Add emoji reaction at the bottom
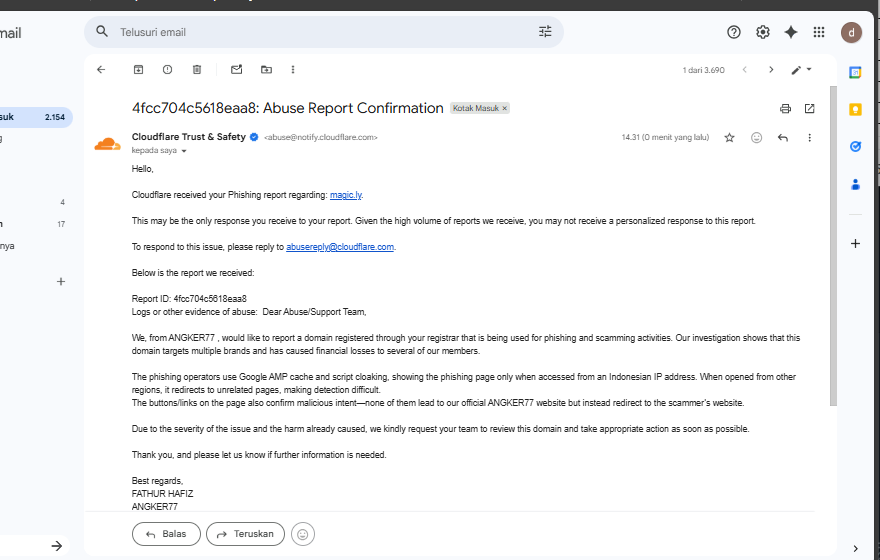 coord(302,534)
